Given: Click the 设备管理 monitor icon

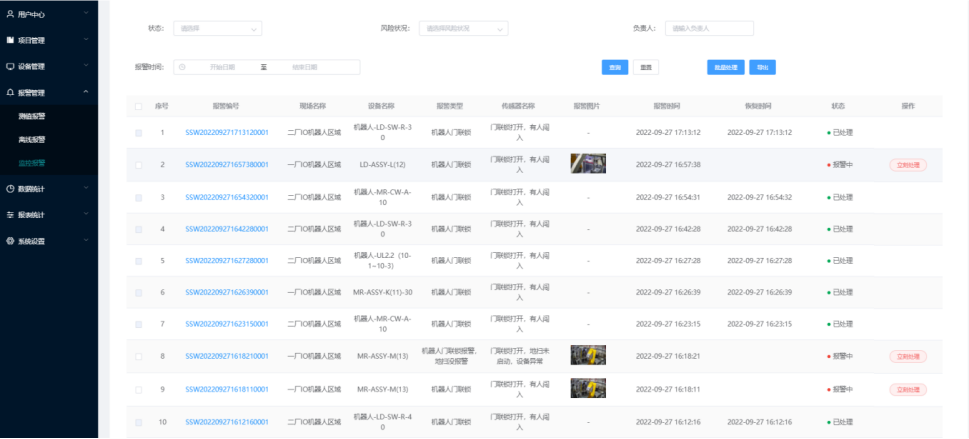Looking at the screenshot, I should pyautogui.click(x=10, y=66).
